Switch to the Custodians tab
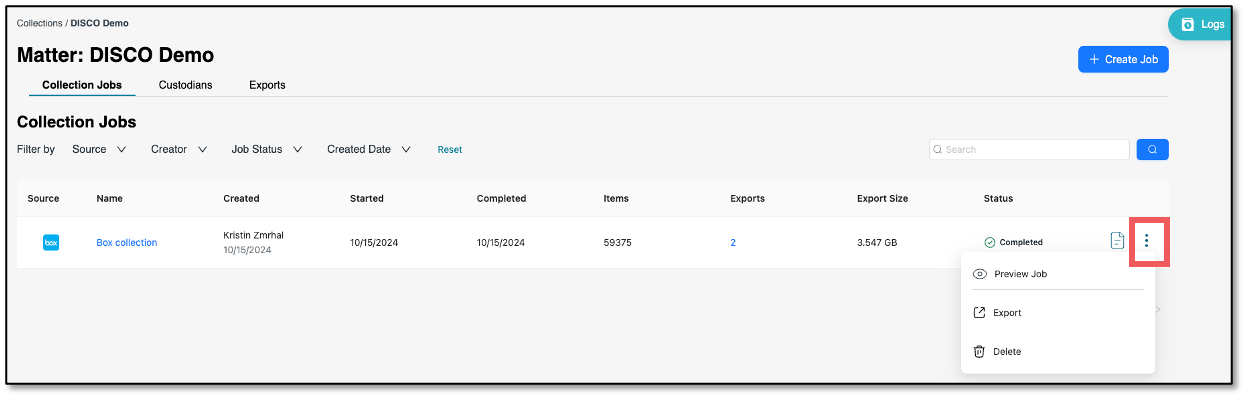 tap(185, 85)
